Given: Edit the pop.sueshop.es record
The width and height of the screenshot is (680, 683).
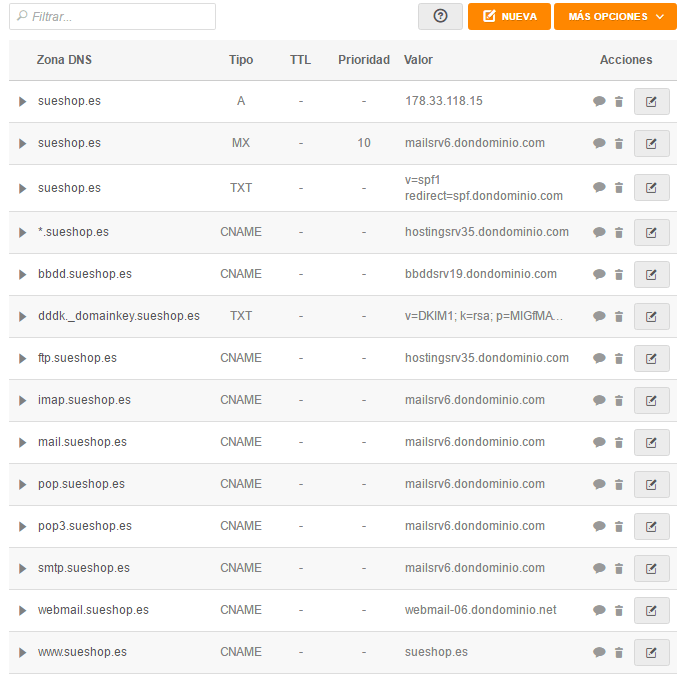Looking at the screenshot, I should coord(651,485).
